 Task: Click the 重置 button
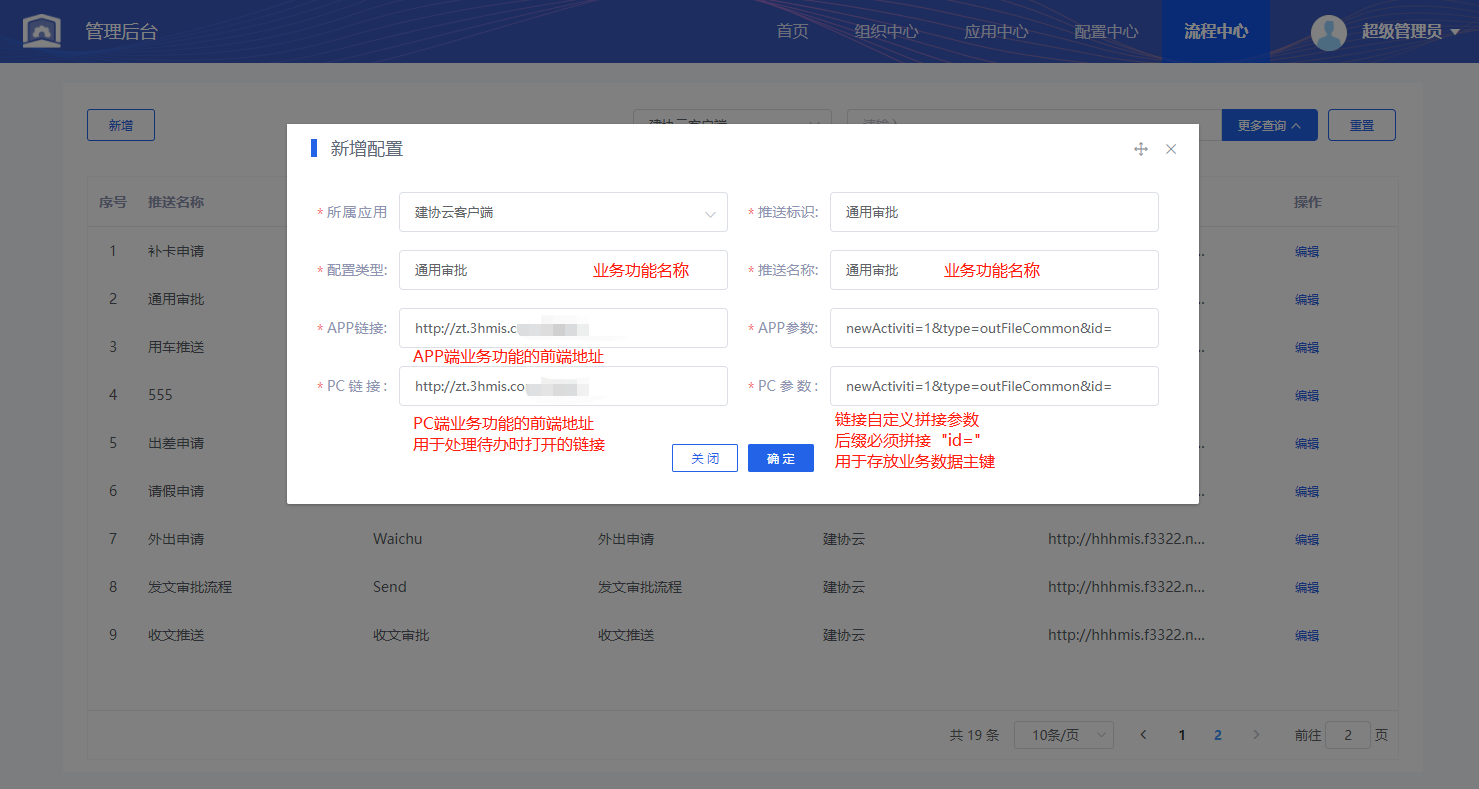[1361, 126]
